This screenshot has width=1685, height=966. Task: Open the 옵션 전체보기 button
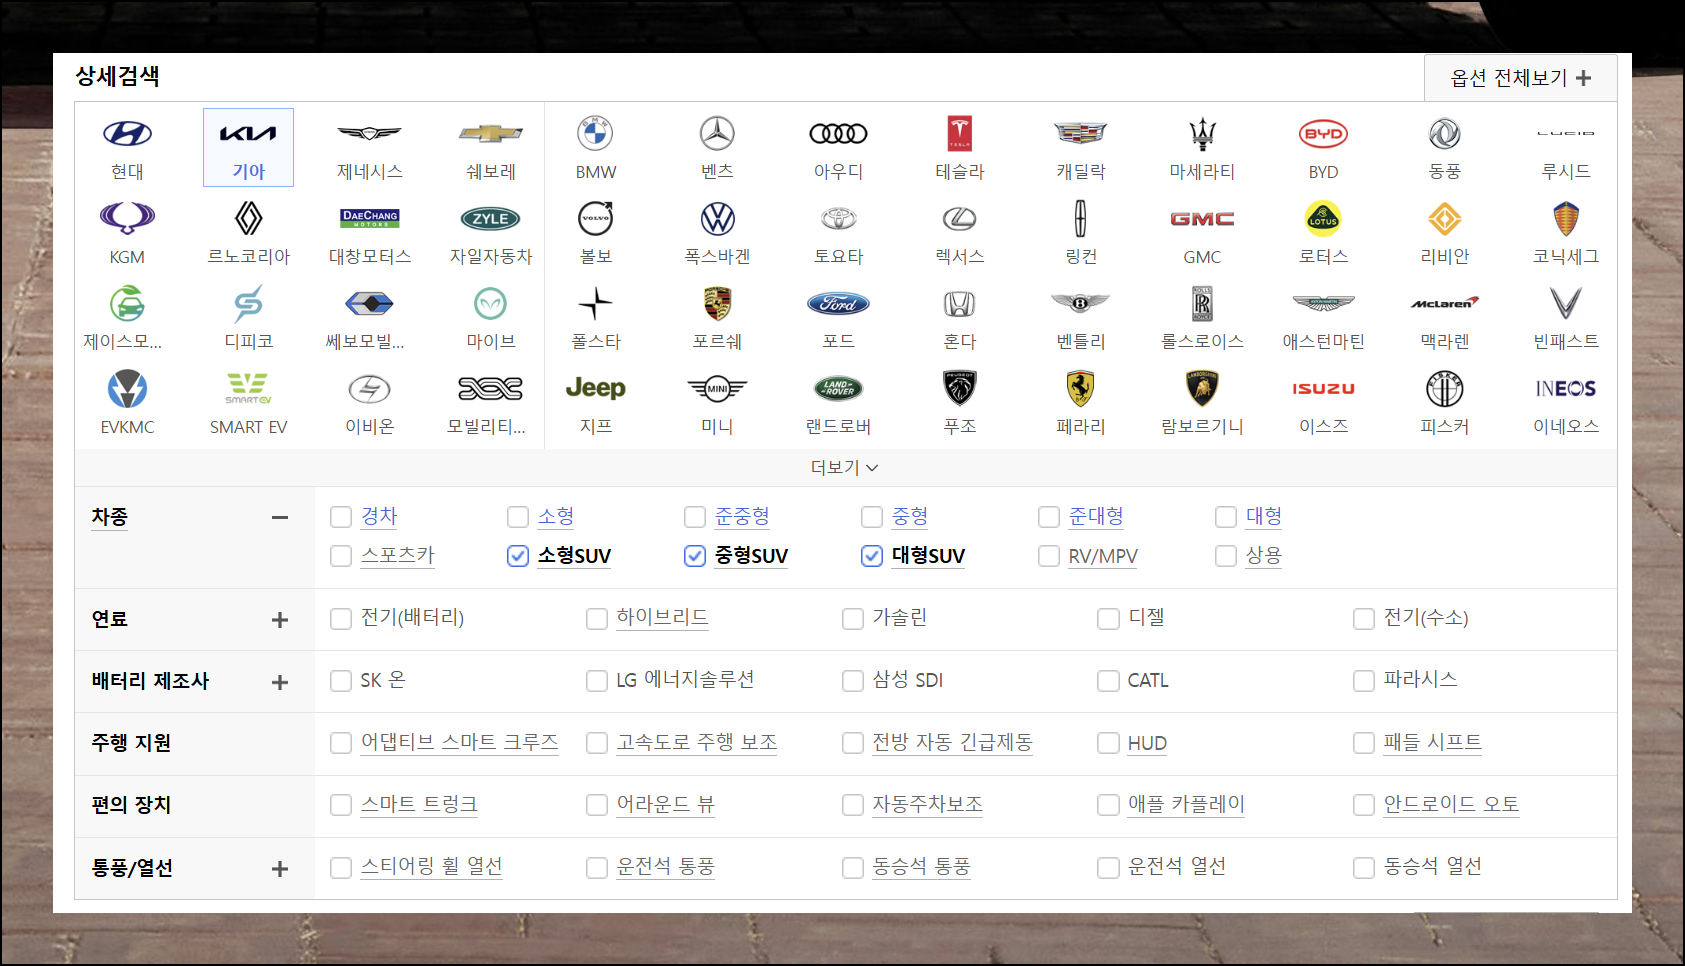[1520, 78]
